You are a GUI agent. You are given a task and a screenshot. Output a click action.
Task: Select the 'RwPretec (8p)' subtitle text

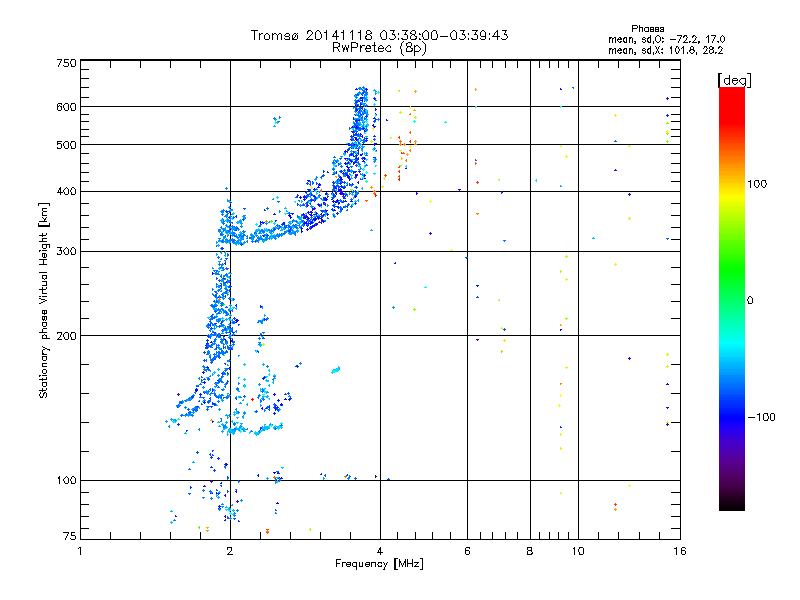pyautogui.click(x=379, y=48)
